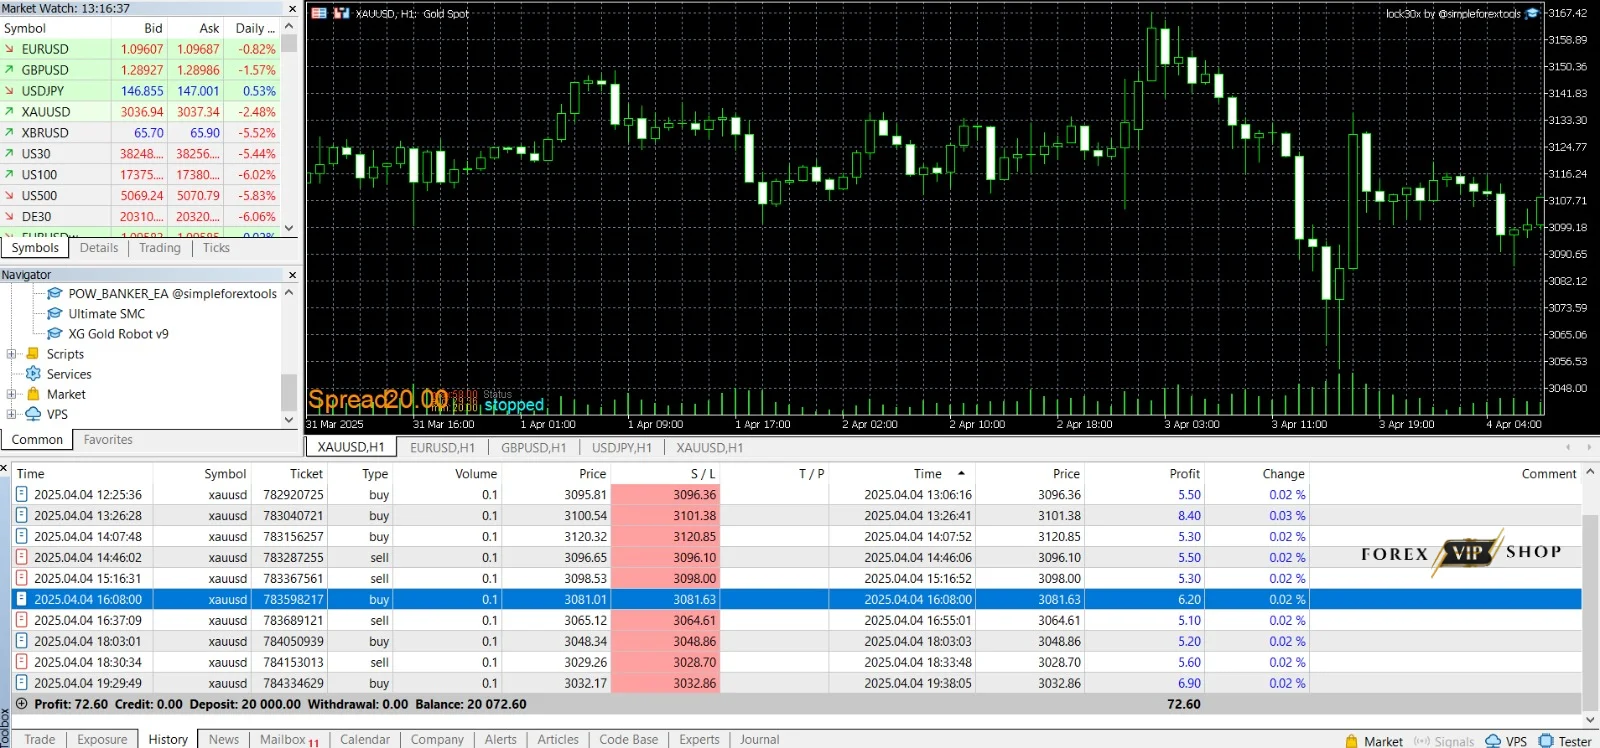The height and width of the screenshot is (748, 1600).
Task: Click the lock30x expert advisor hat icon on chart
Action: 1532,14
